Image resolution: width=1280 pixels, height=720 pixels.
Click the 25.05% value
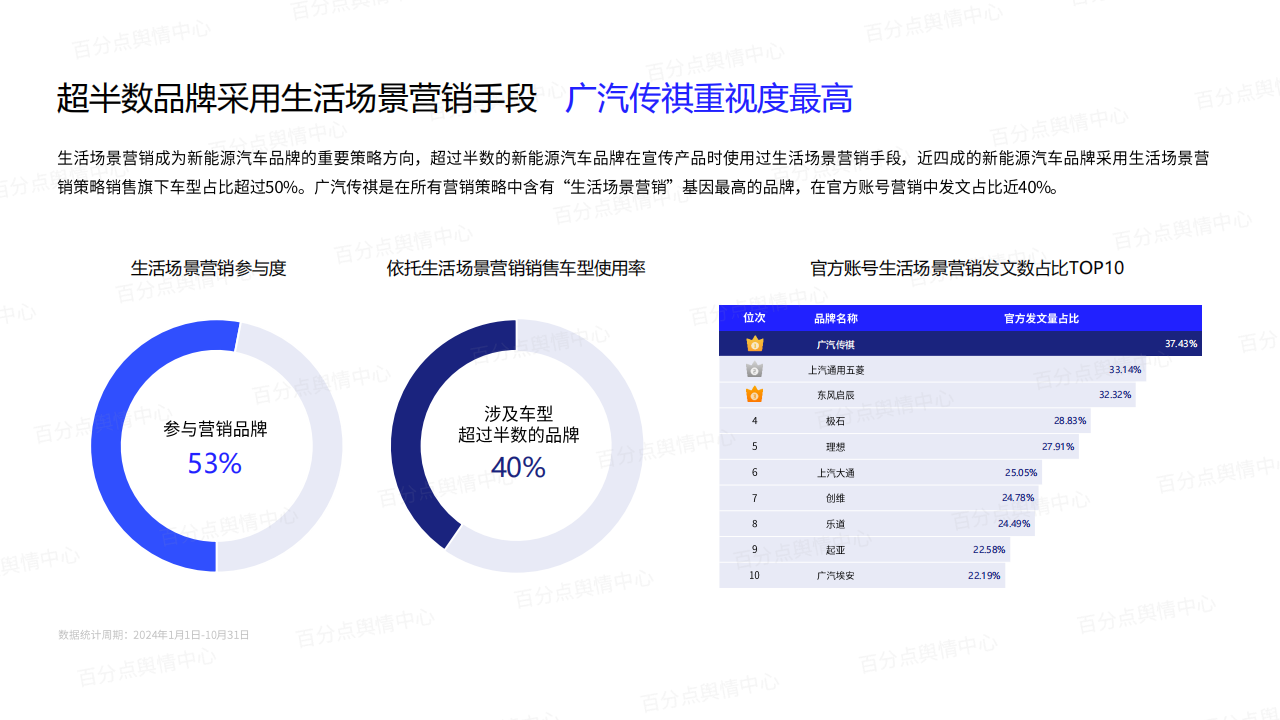(x=1021, y=473)
